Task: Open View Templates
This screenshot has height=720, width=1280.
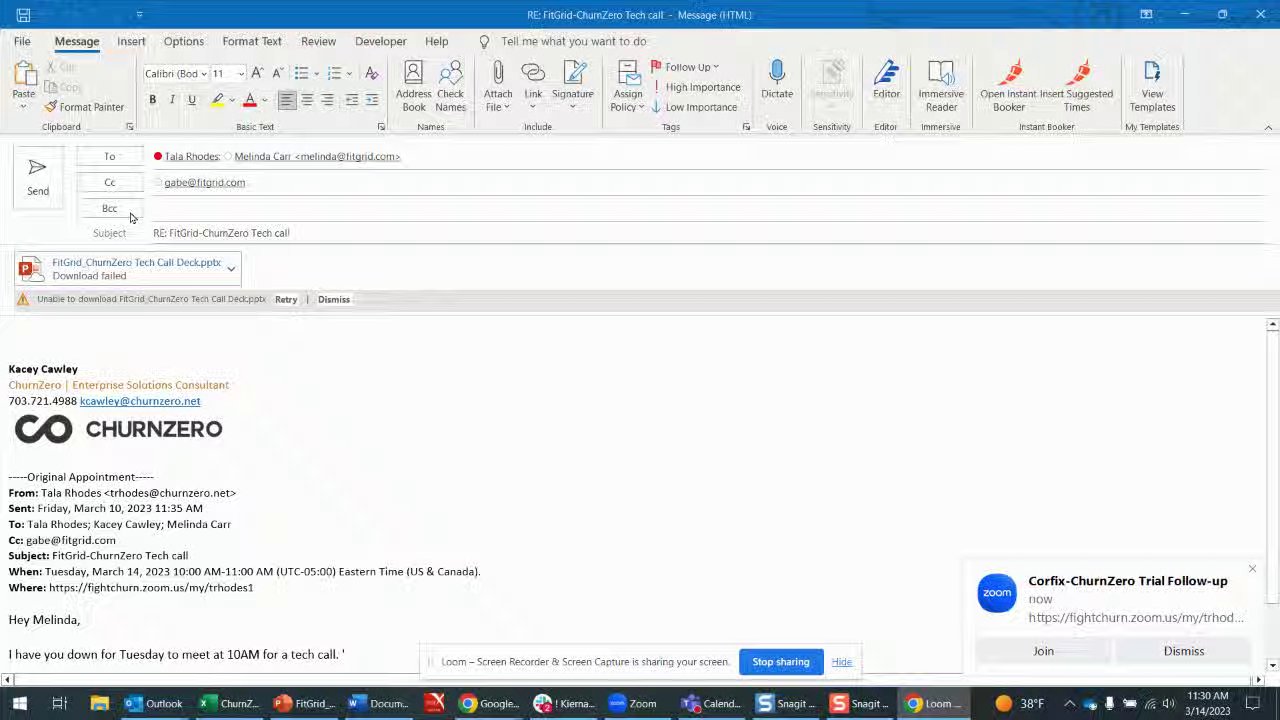Action: 1152,86
